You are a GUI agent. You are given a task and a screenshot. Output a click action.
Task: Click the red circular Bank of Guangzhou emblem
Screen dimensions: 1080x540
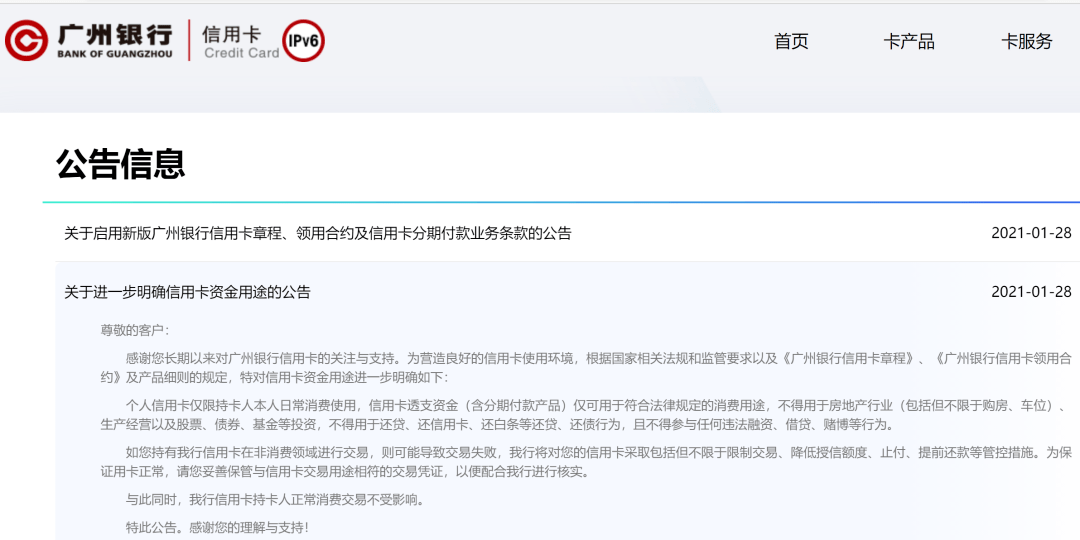pos(26,40)
